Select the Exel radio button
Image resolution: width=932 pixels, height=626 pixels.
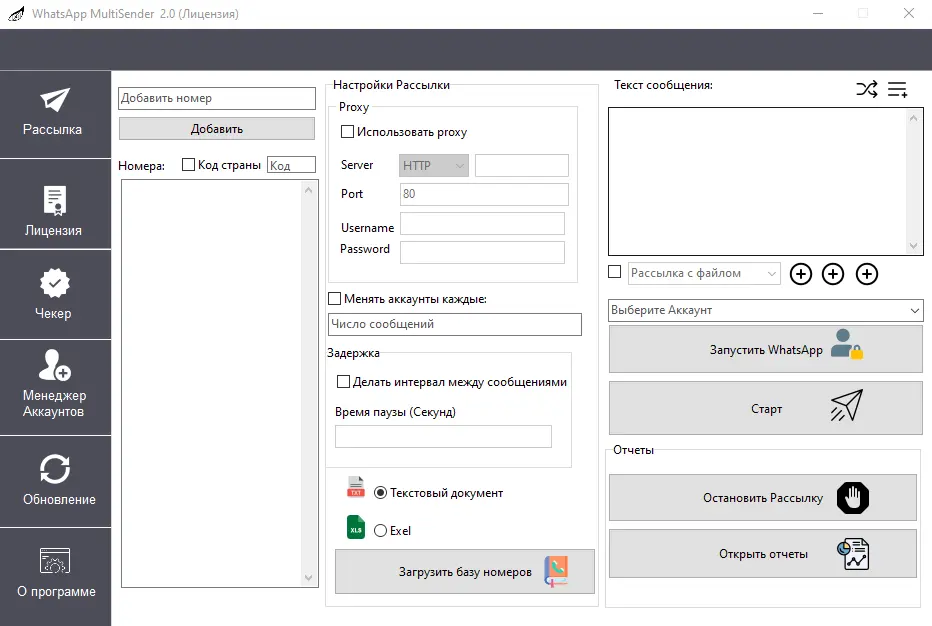tap(380, 530)
